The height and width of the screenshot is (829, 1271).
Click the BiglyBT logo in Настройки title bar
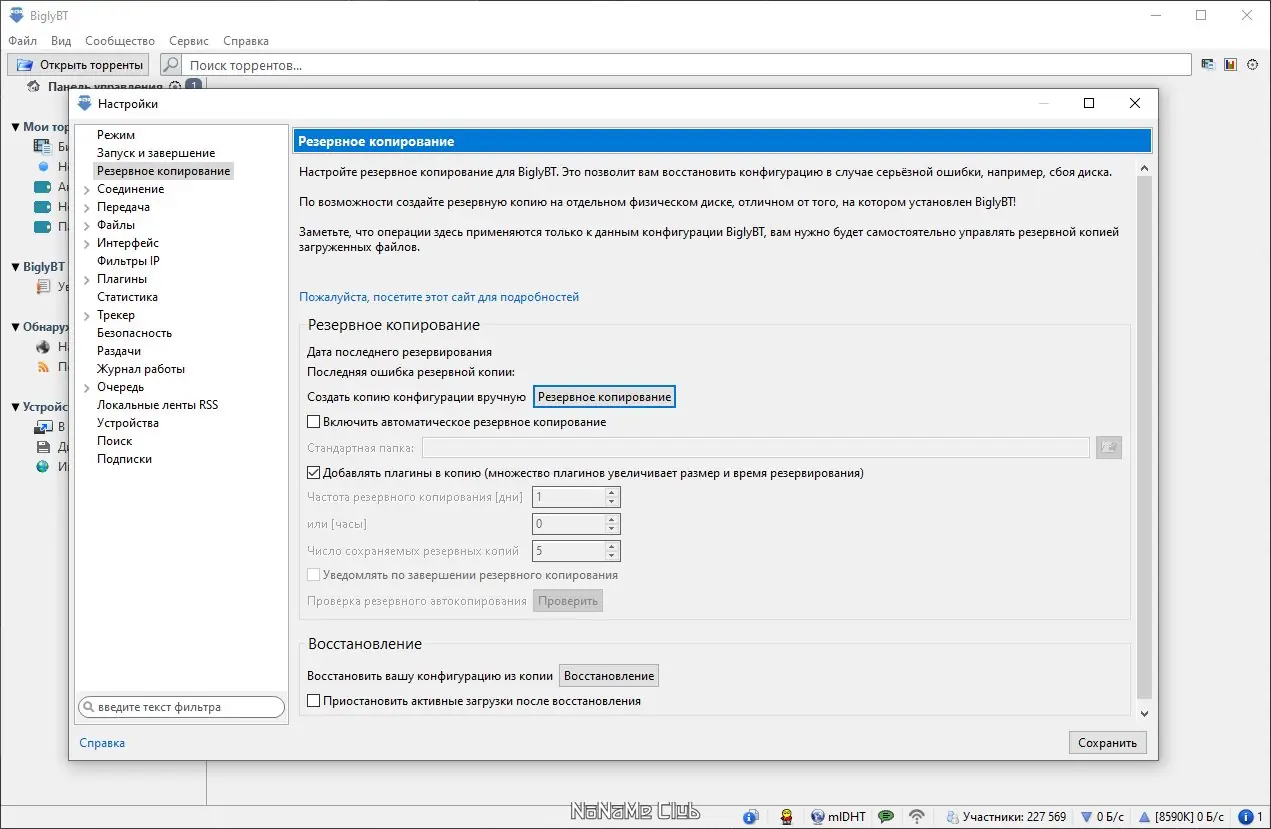point(84,103)
